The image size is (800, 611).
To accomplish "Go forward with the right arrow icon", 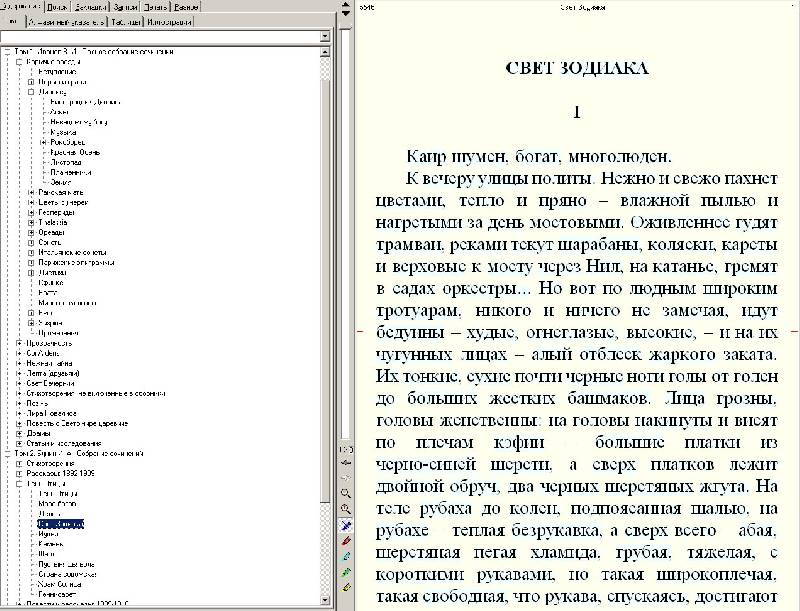I will (x=346, y=478).
